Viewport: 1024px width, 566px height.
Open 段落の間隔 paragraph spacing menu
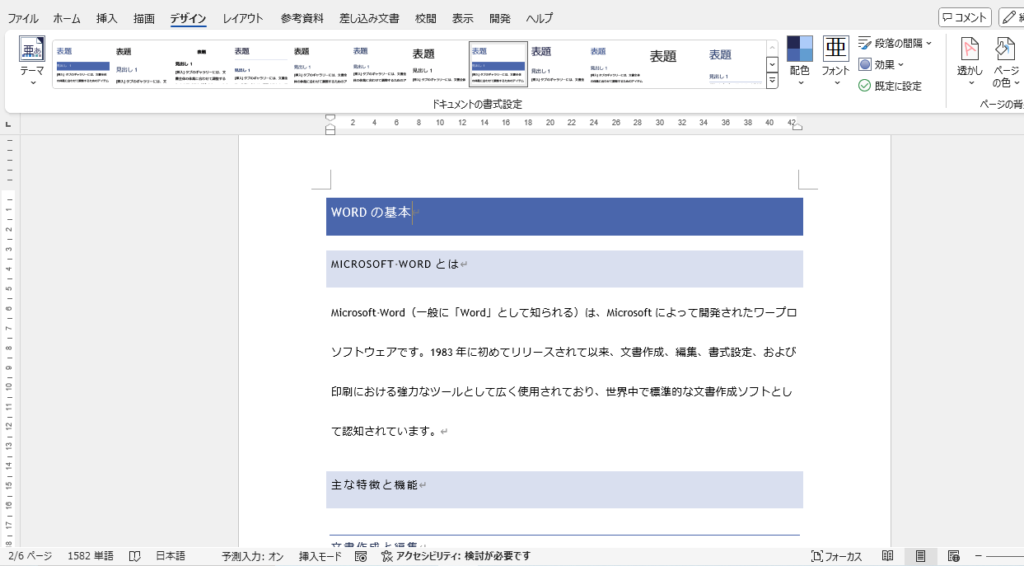(895, 43)
